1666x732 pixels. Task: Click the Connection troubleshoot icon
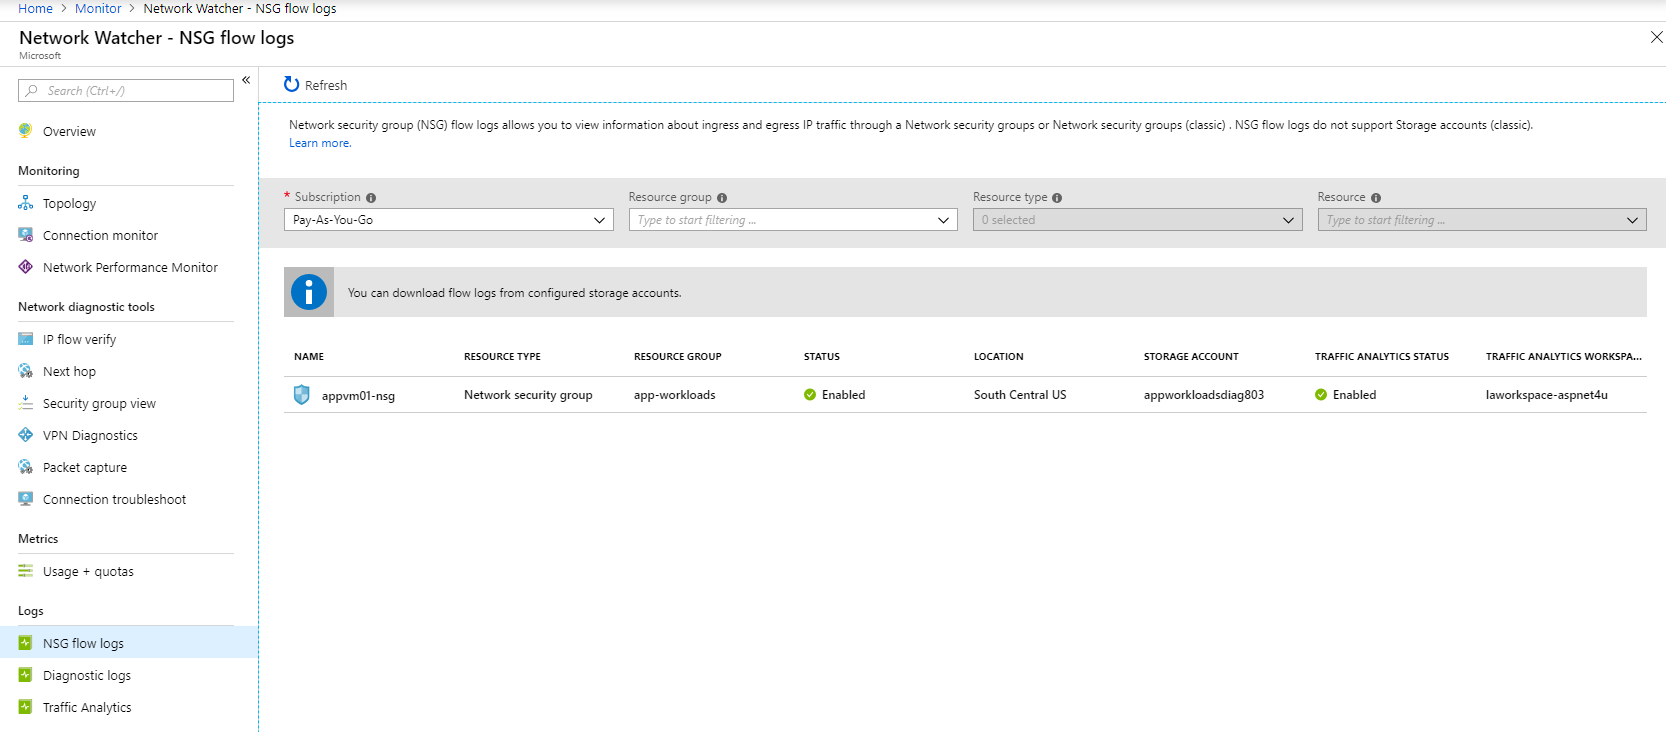click(x=25, y=499)
